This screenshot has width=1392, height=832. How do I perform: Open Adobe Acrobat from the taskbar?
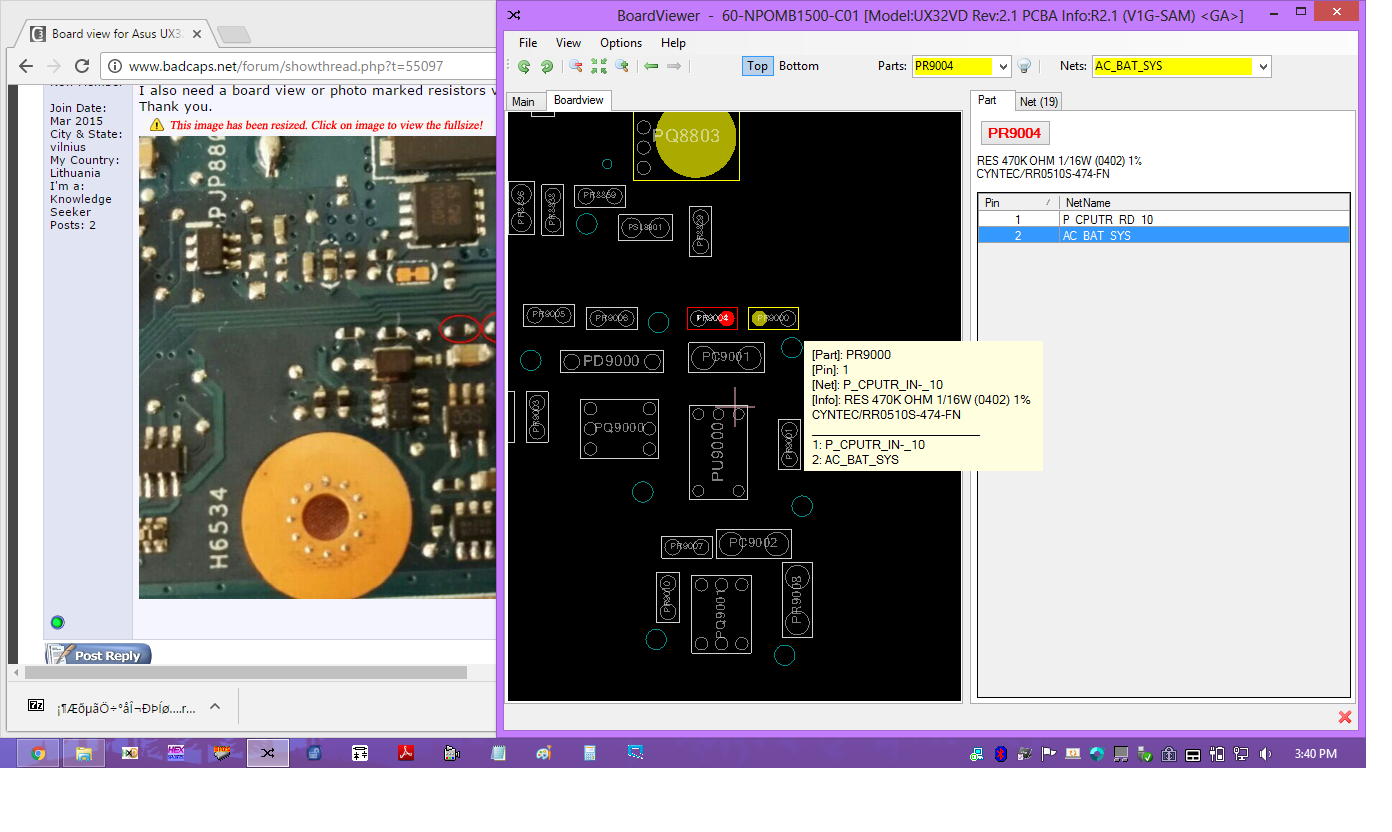pyautogui.click(x=407, y=753)
